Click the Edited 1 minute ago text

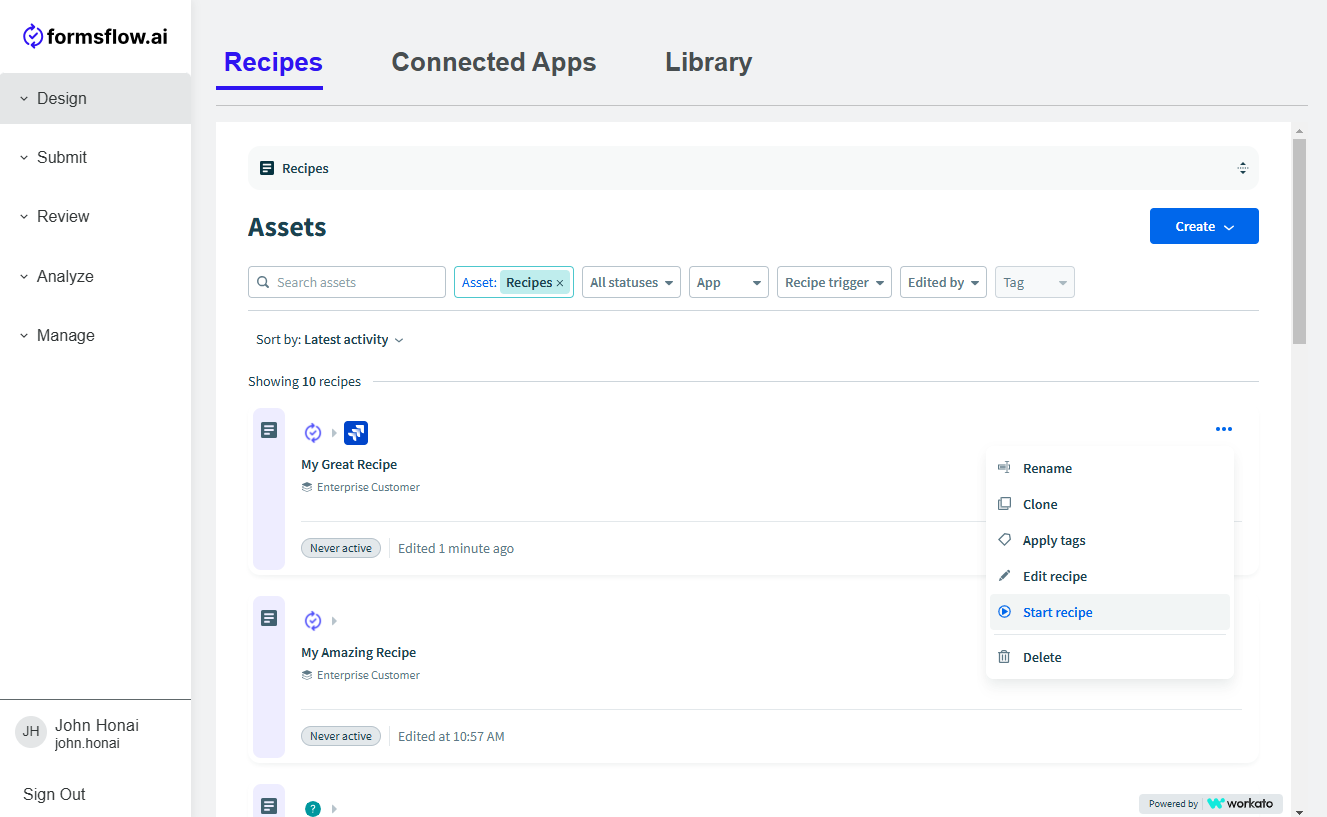point(456,548)
